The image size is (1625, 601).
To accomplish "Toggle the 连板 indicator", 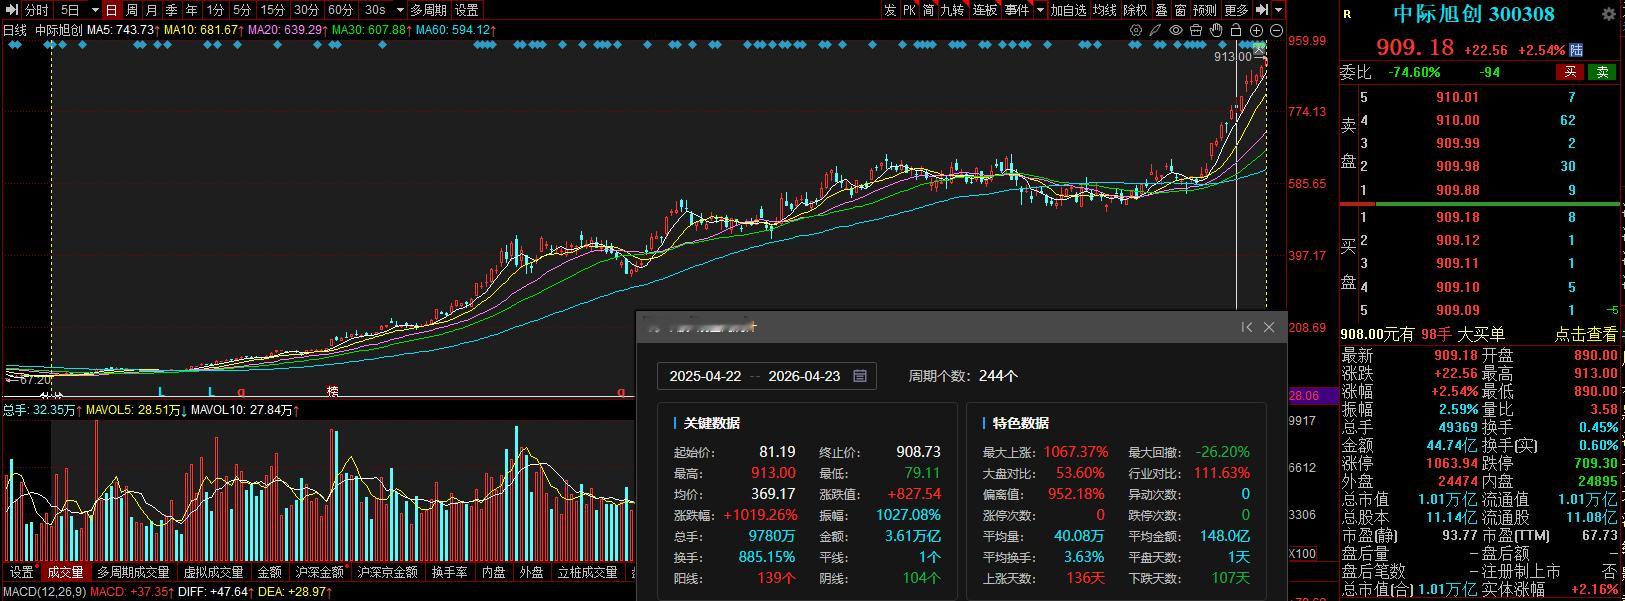I will (985, 10).
